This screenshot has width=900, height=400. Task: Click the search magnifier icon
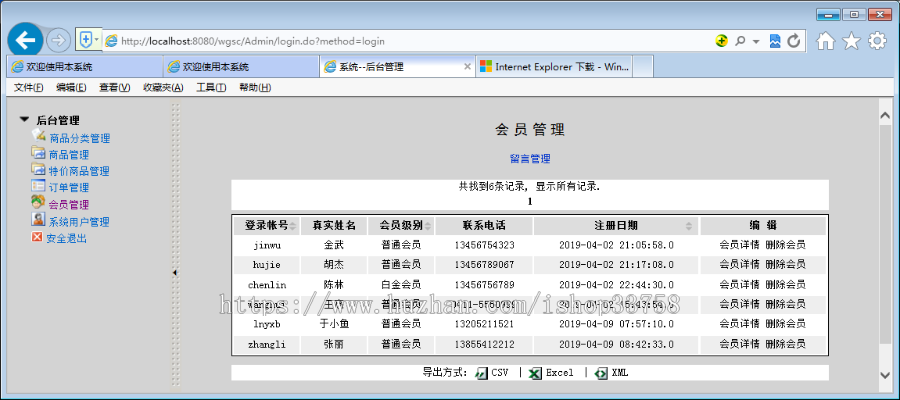[740, 41]
